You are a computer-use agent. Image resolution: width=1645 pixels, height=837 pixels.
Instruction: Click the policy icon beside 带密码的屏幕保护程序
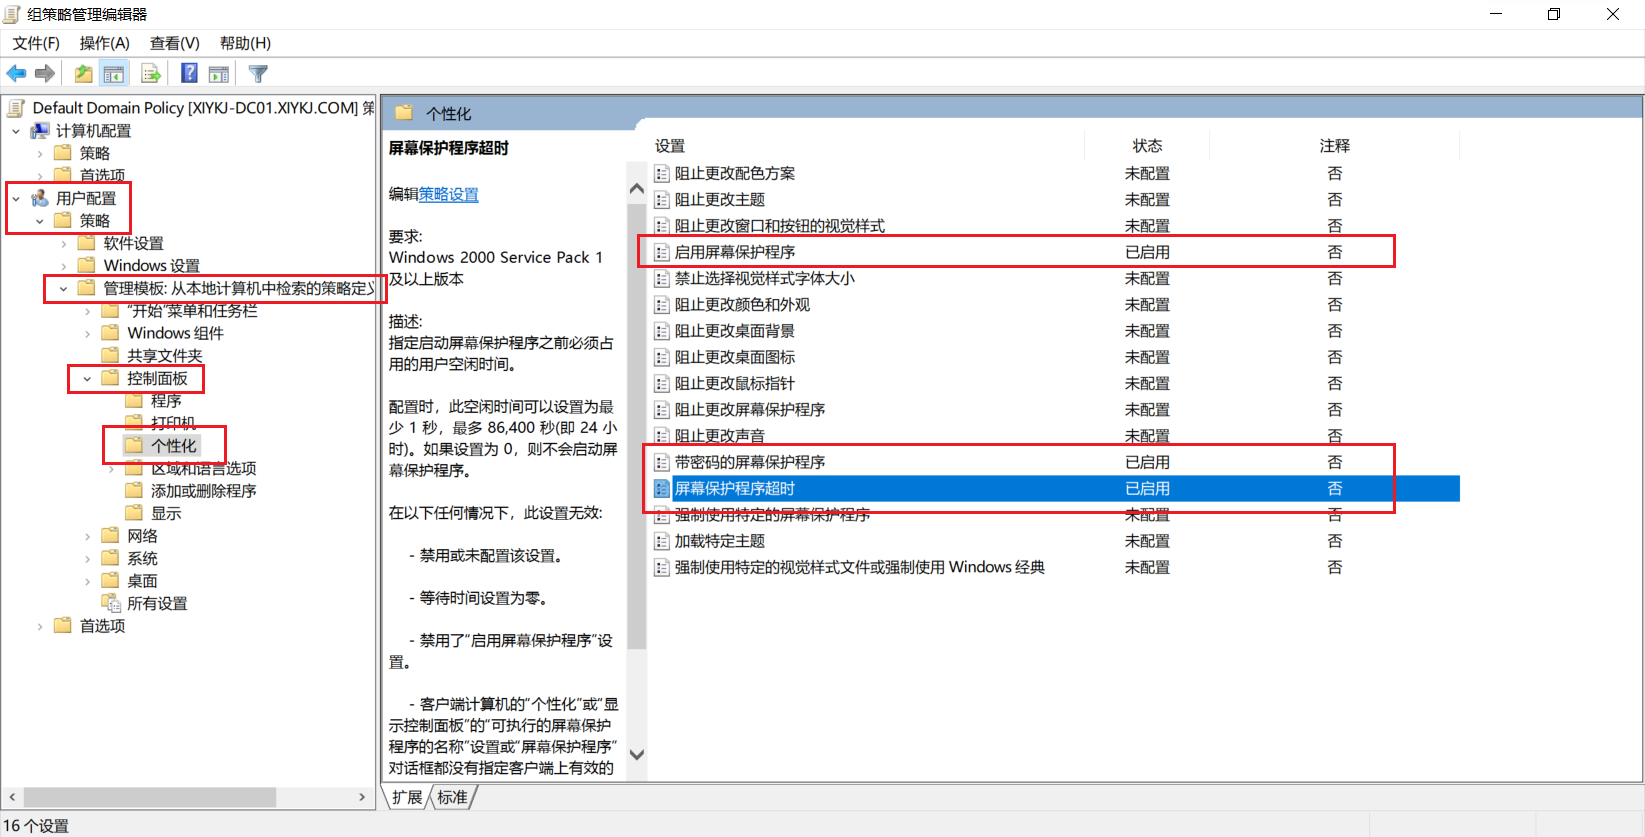tap(661, 463)
